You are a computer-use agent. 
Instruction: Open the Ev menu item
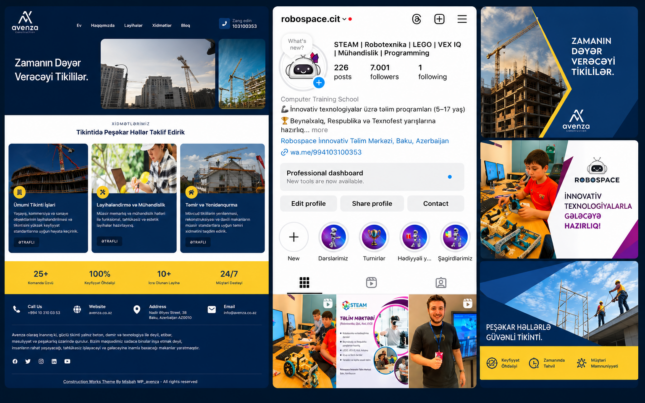click(79, 25)
